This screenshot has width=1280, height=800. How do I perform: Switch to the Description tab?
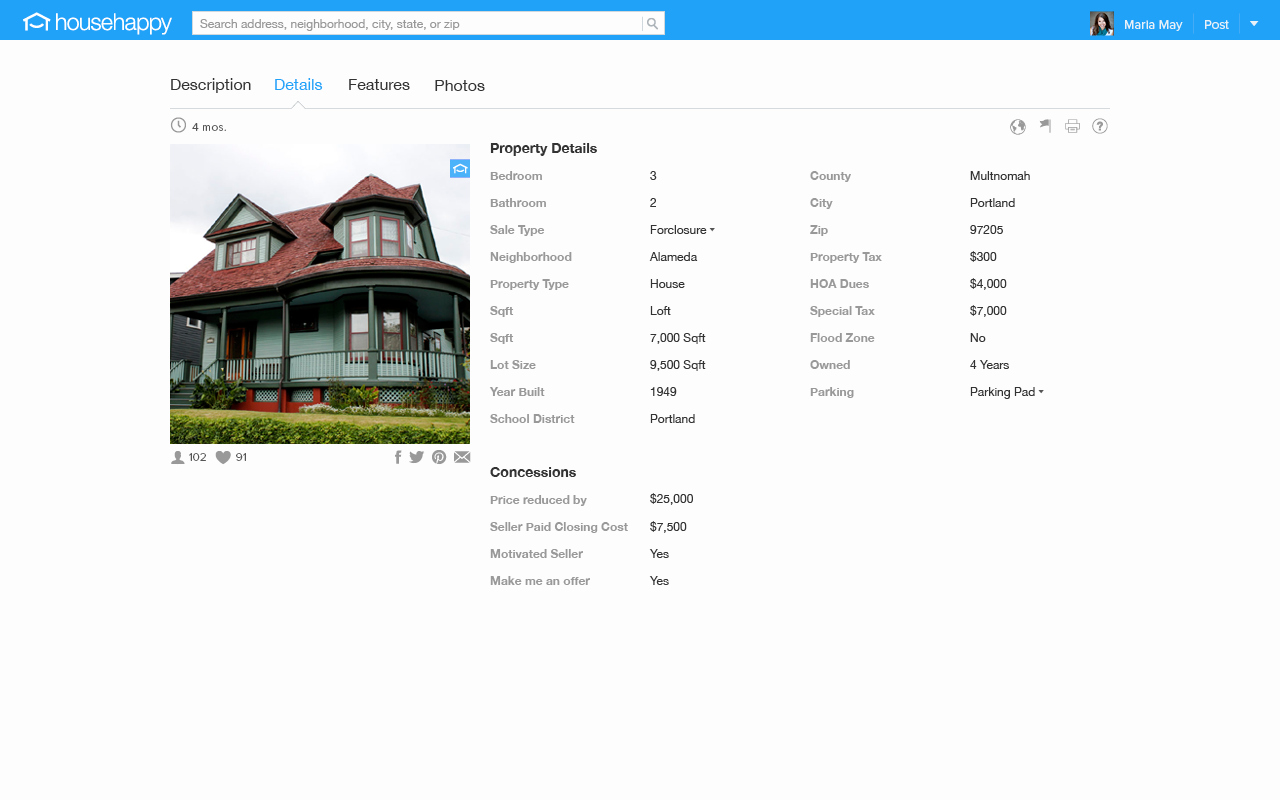[210, 85]
